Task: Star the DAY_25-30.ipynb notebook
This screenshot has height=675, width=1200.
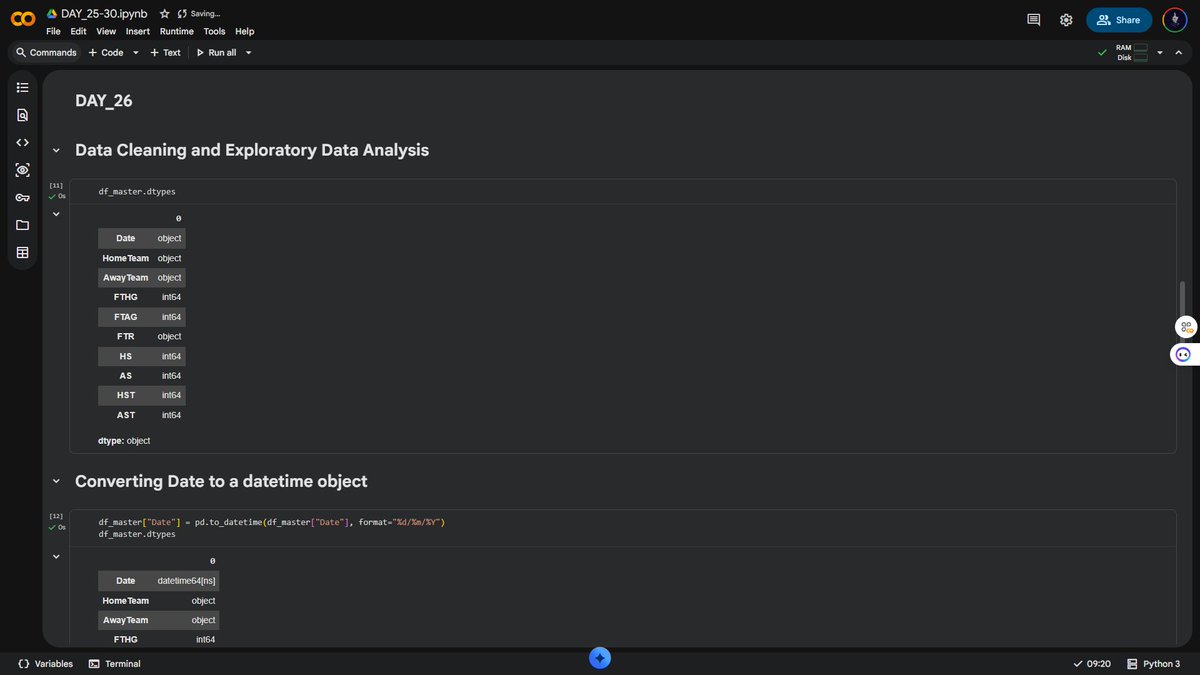Action: tap(165, 14)
